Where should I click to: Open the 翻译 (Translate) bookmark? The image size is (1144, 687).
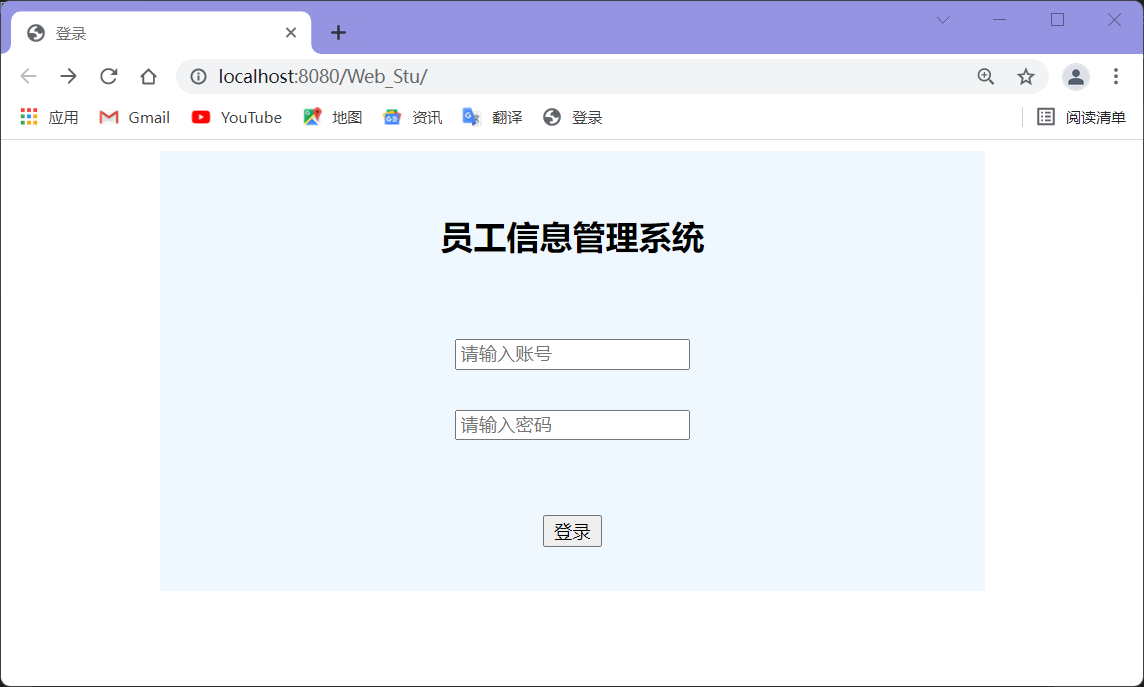(x=493, y=117)
